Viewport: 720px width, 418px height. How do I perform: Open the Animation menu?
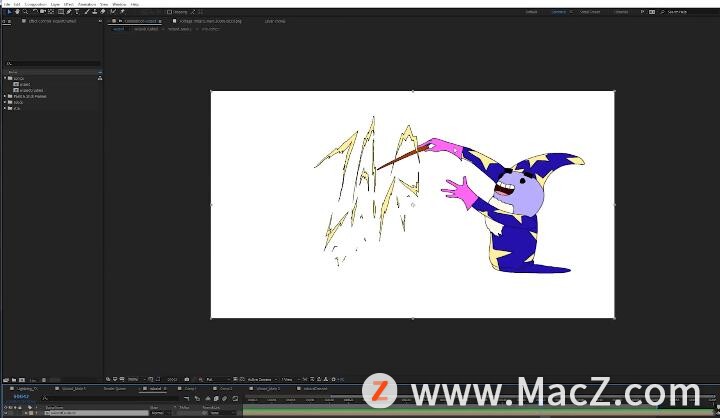(x=87, y=4)
